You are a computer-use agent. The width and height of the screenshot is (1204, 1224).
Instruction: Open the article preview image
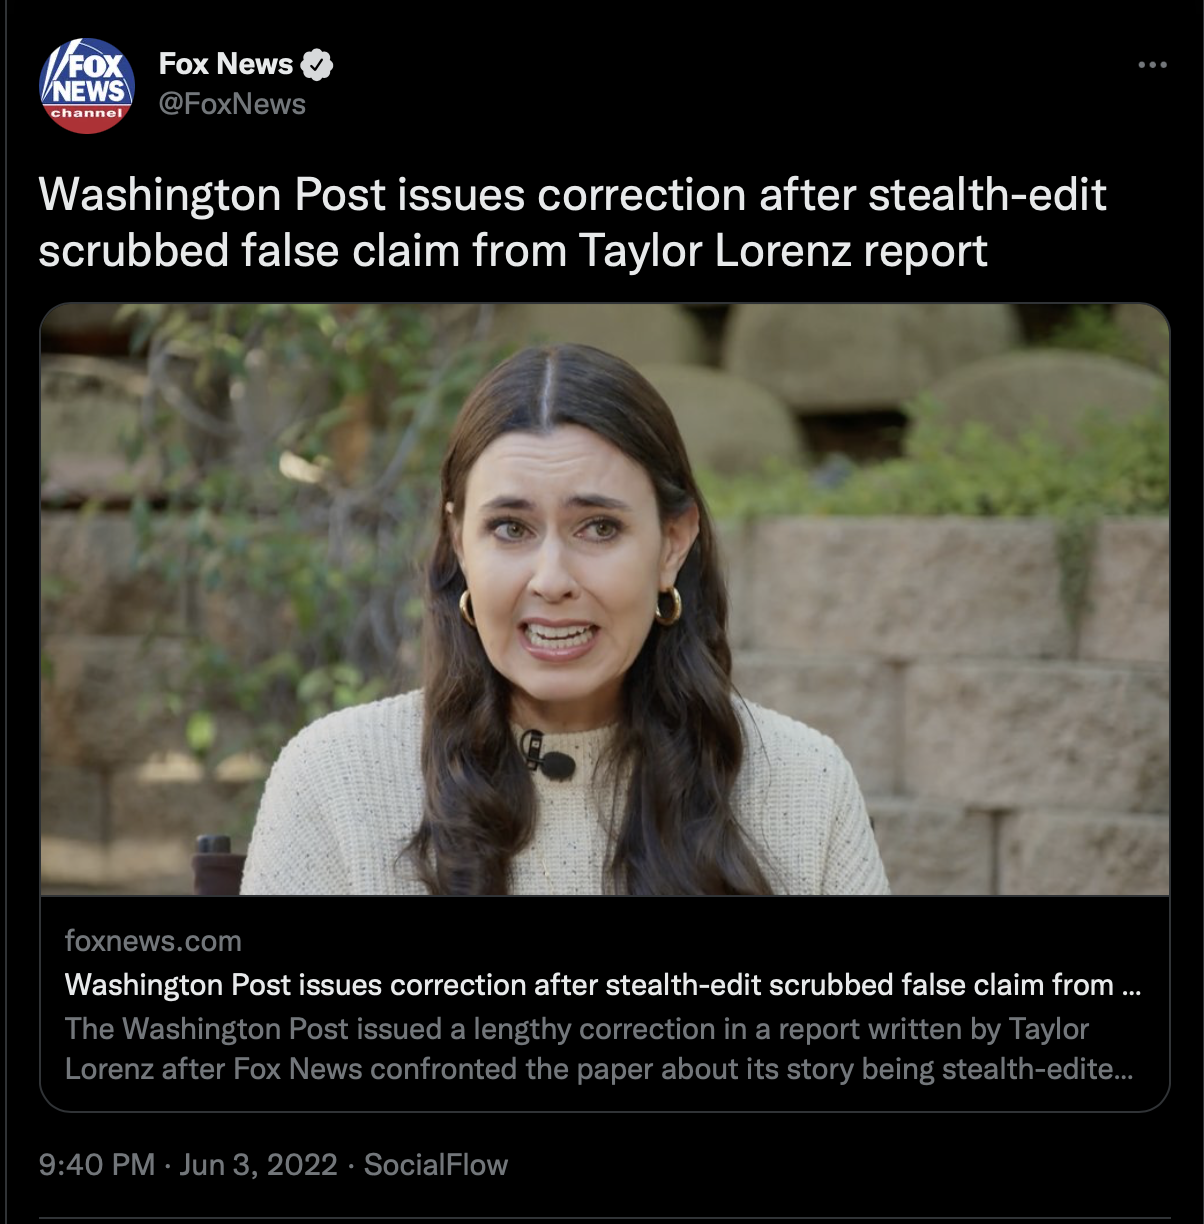(604, 599)
